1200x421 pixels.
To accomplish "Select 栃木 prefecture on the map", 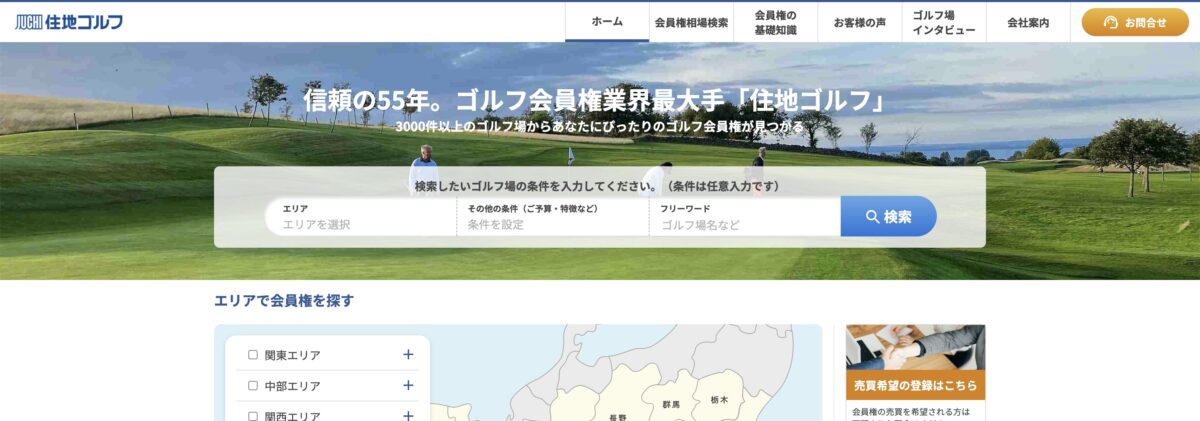I will [718, 399].
